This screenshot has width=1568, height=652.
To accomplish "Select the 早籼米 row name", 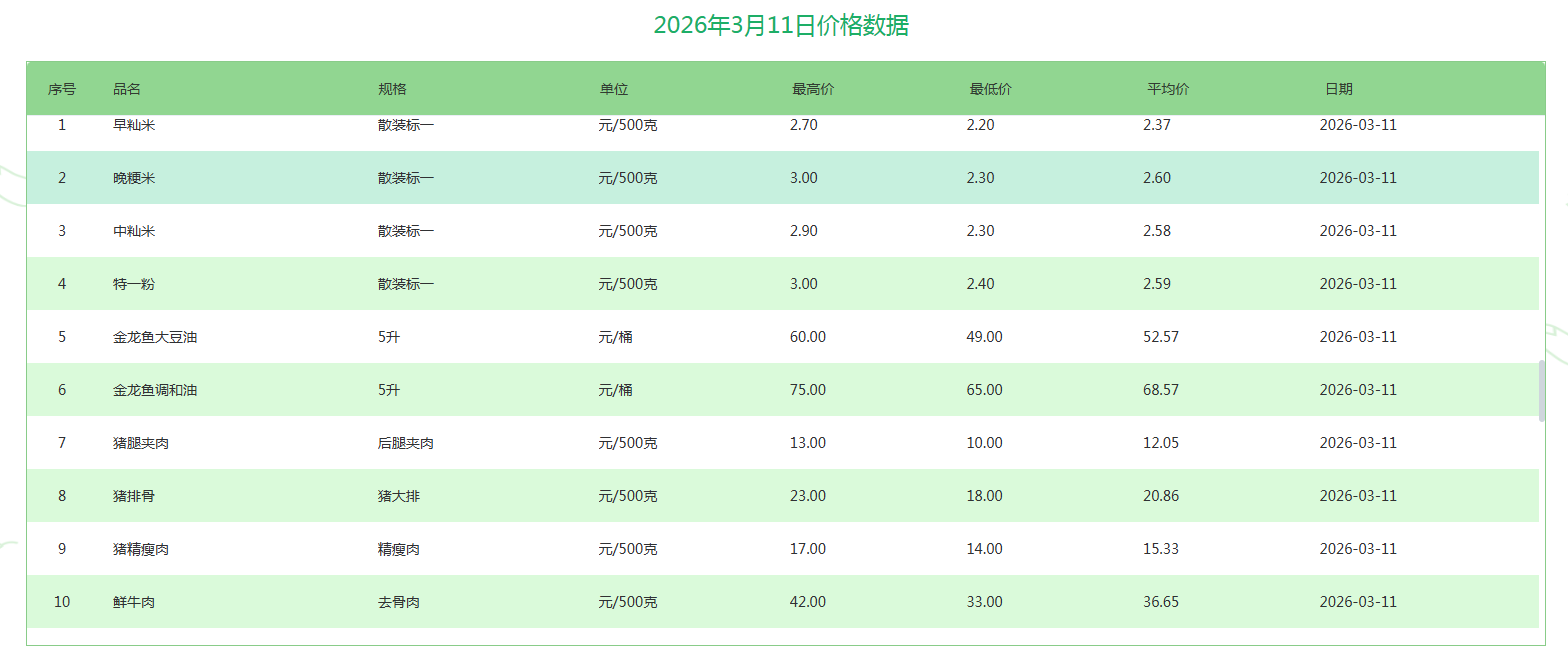I will (x=134, y=126).
